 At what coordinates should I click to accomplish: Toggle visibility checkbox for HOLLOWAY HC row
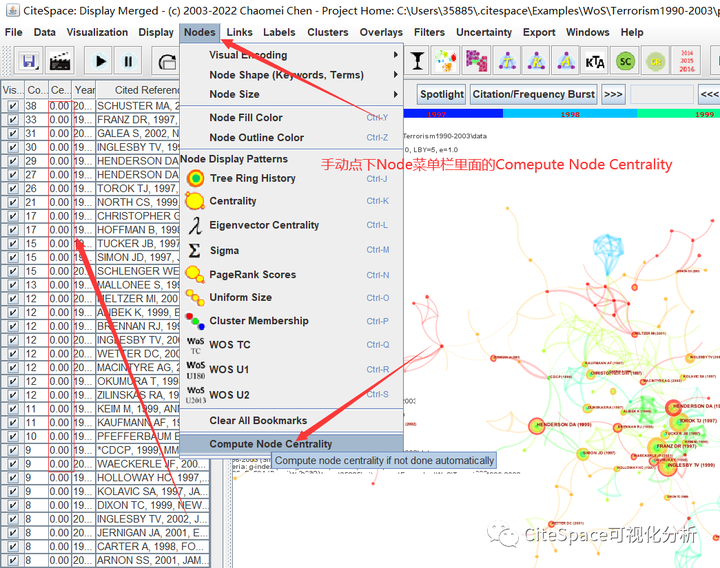coord(12,478)
